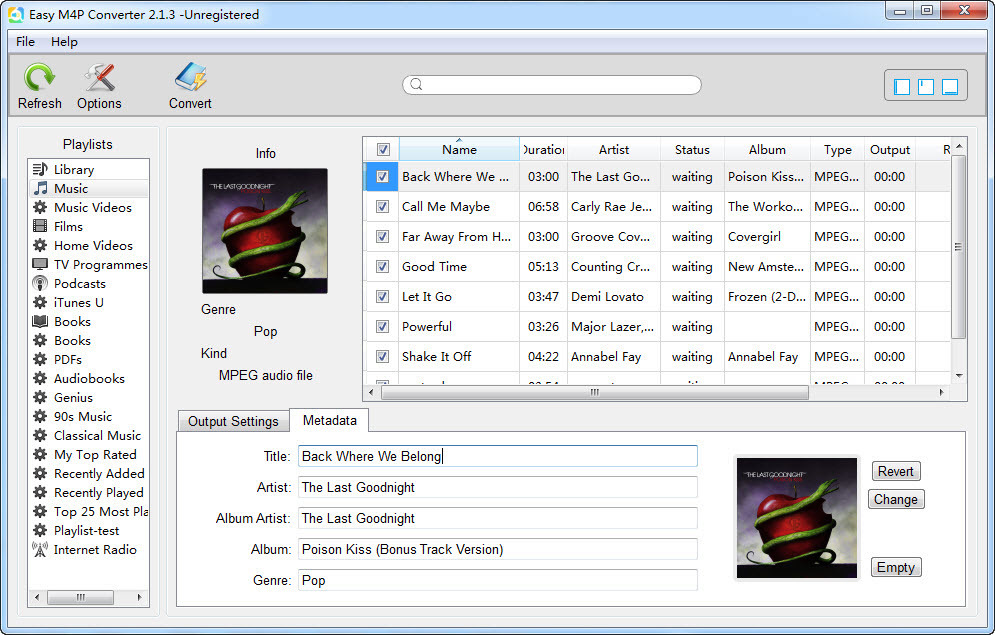Open the Internet Radio playlist
995x635 pixels.
[x=95, y=550]
